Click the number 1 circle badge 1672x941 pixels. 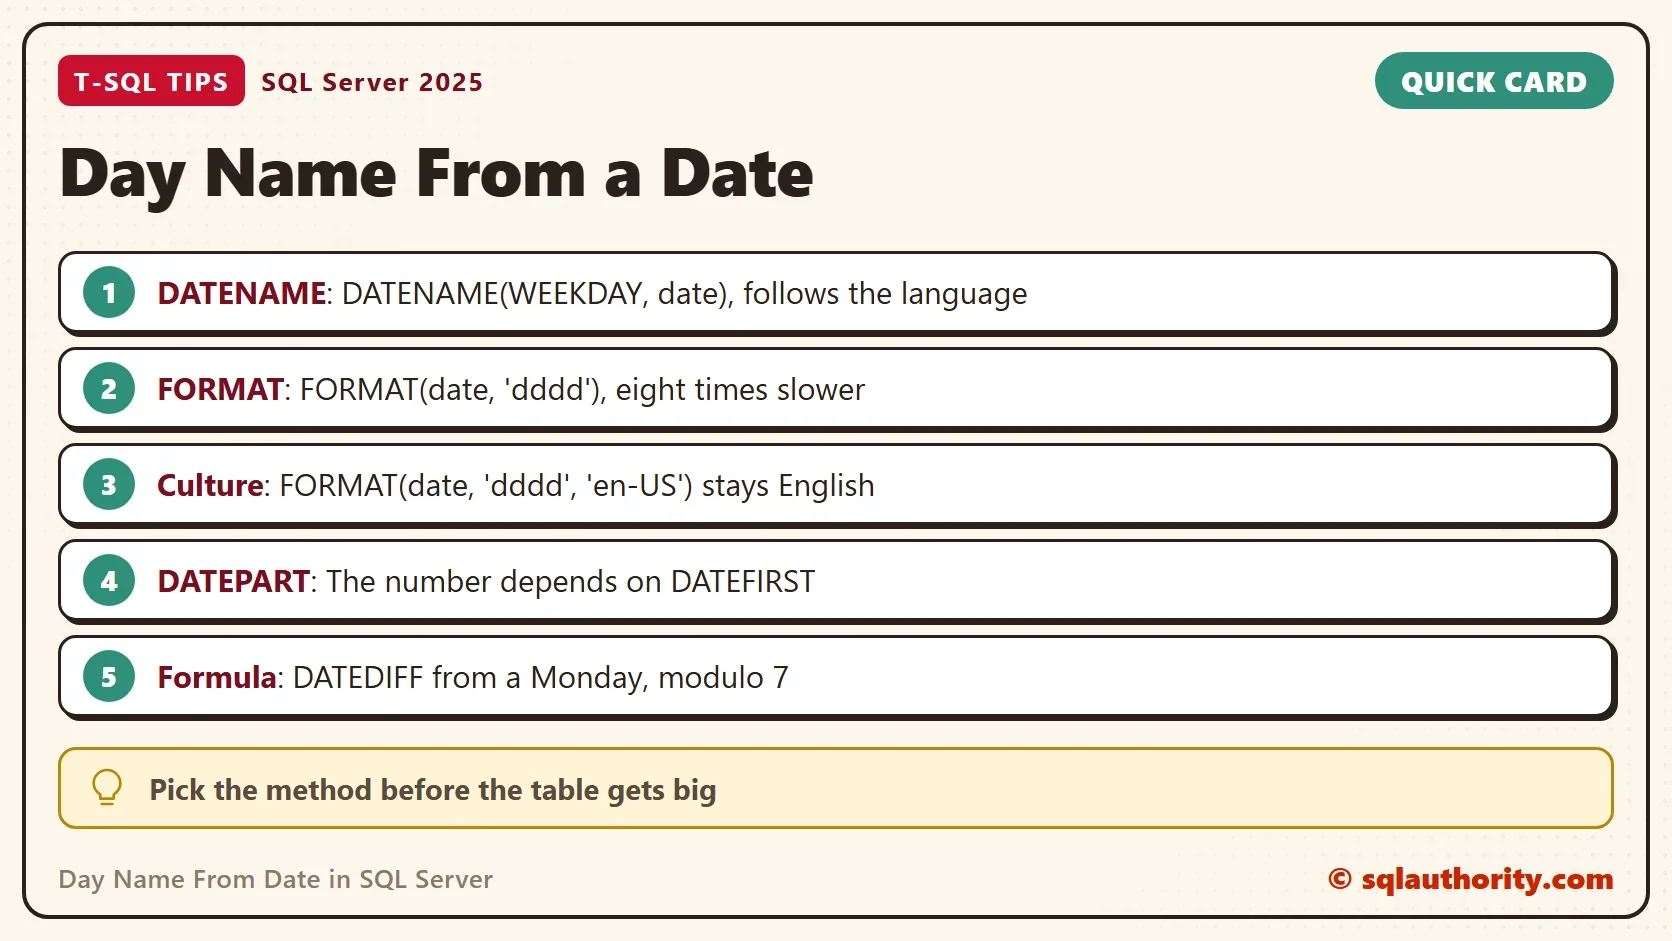[x=109, y=293]
